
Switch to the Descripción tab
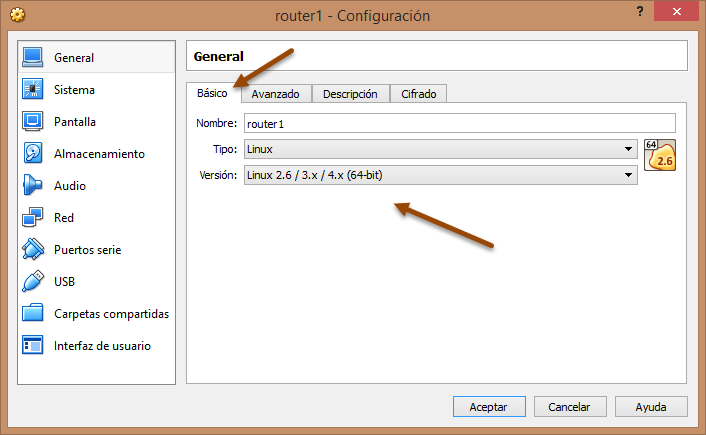(x=350, y=94)
